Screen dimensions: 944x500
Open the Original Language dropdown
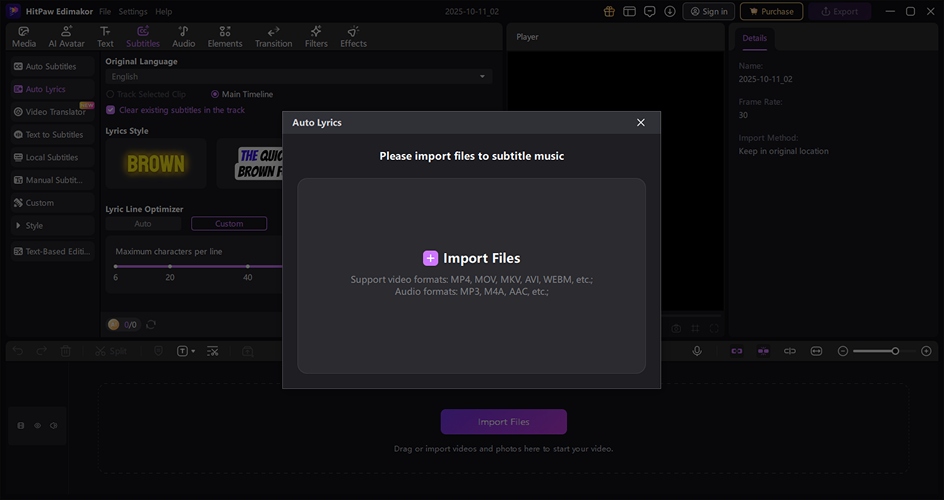(298, 76)
